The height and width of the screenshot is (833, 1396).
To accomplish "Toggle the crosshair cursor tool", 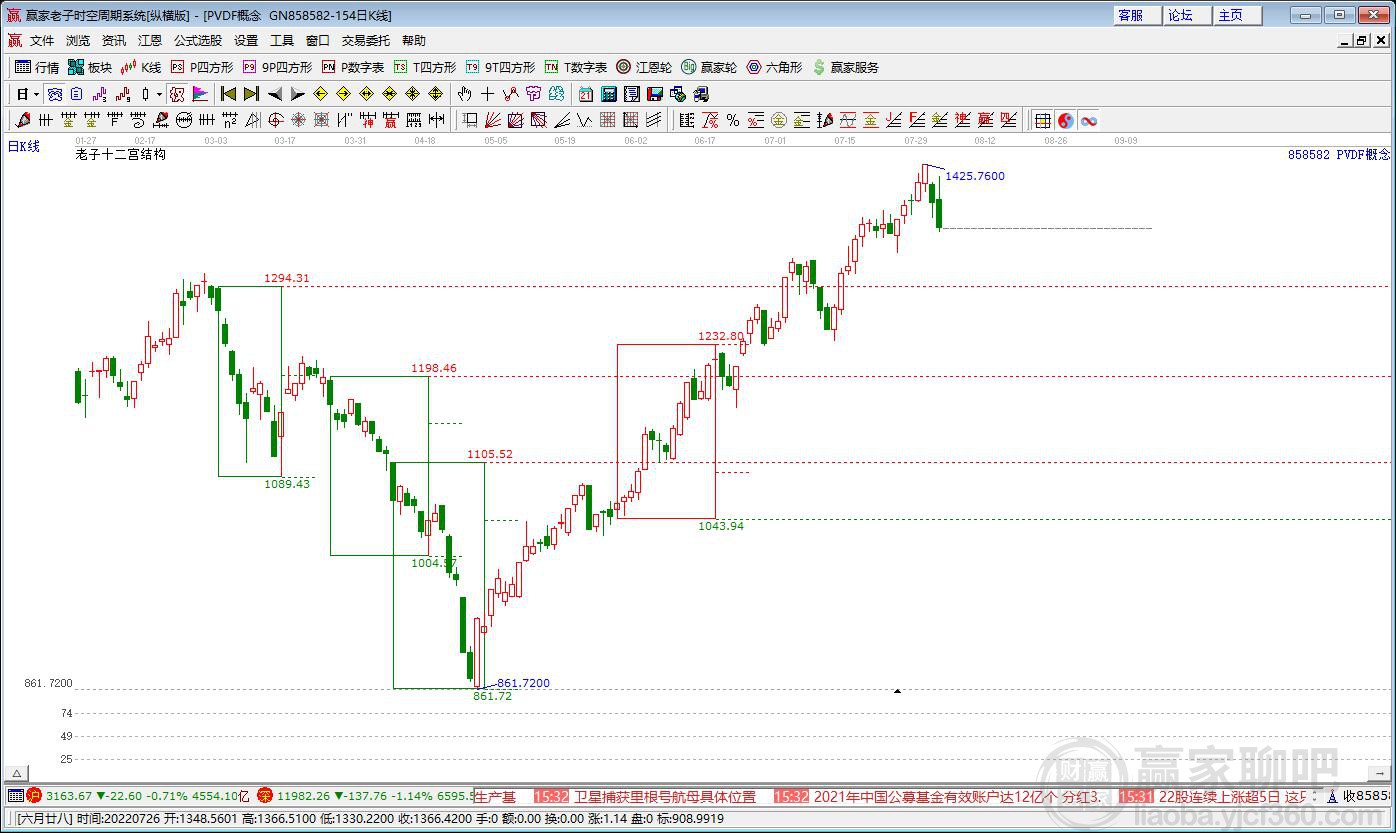I will [x=487, y=94].
